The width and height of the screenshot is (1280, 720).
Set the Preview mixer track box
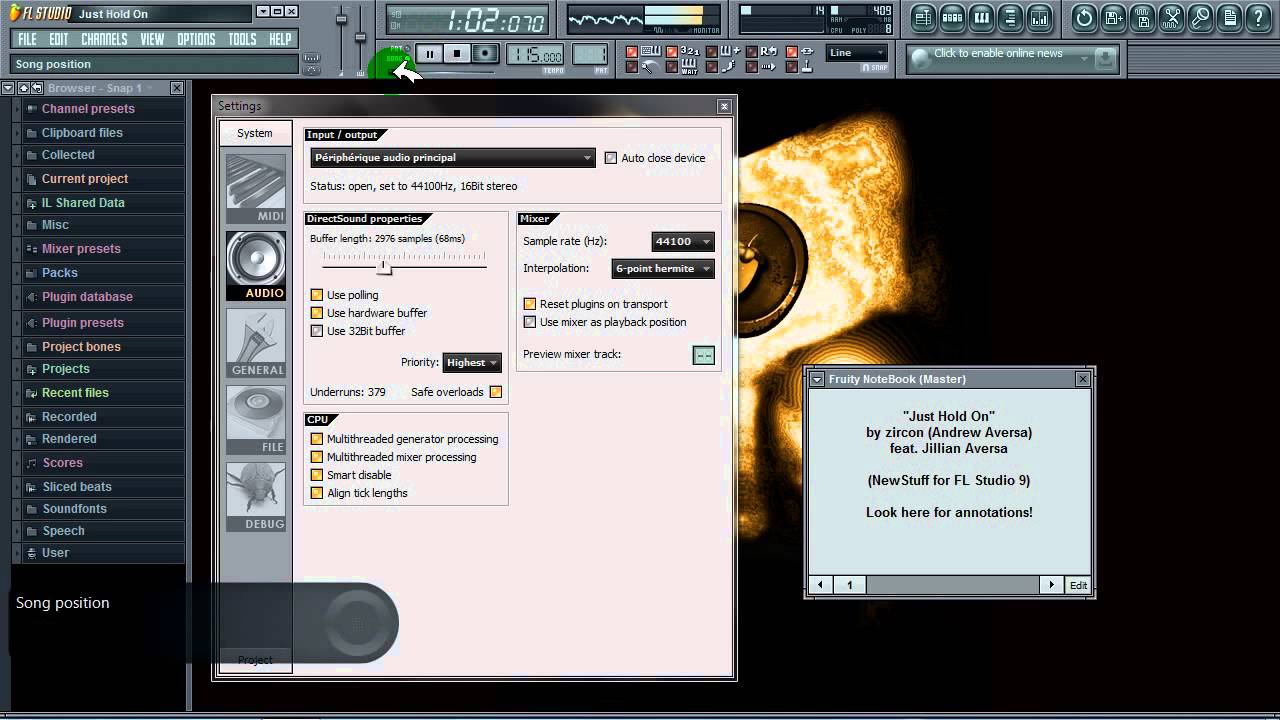704,355
